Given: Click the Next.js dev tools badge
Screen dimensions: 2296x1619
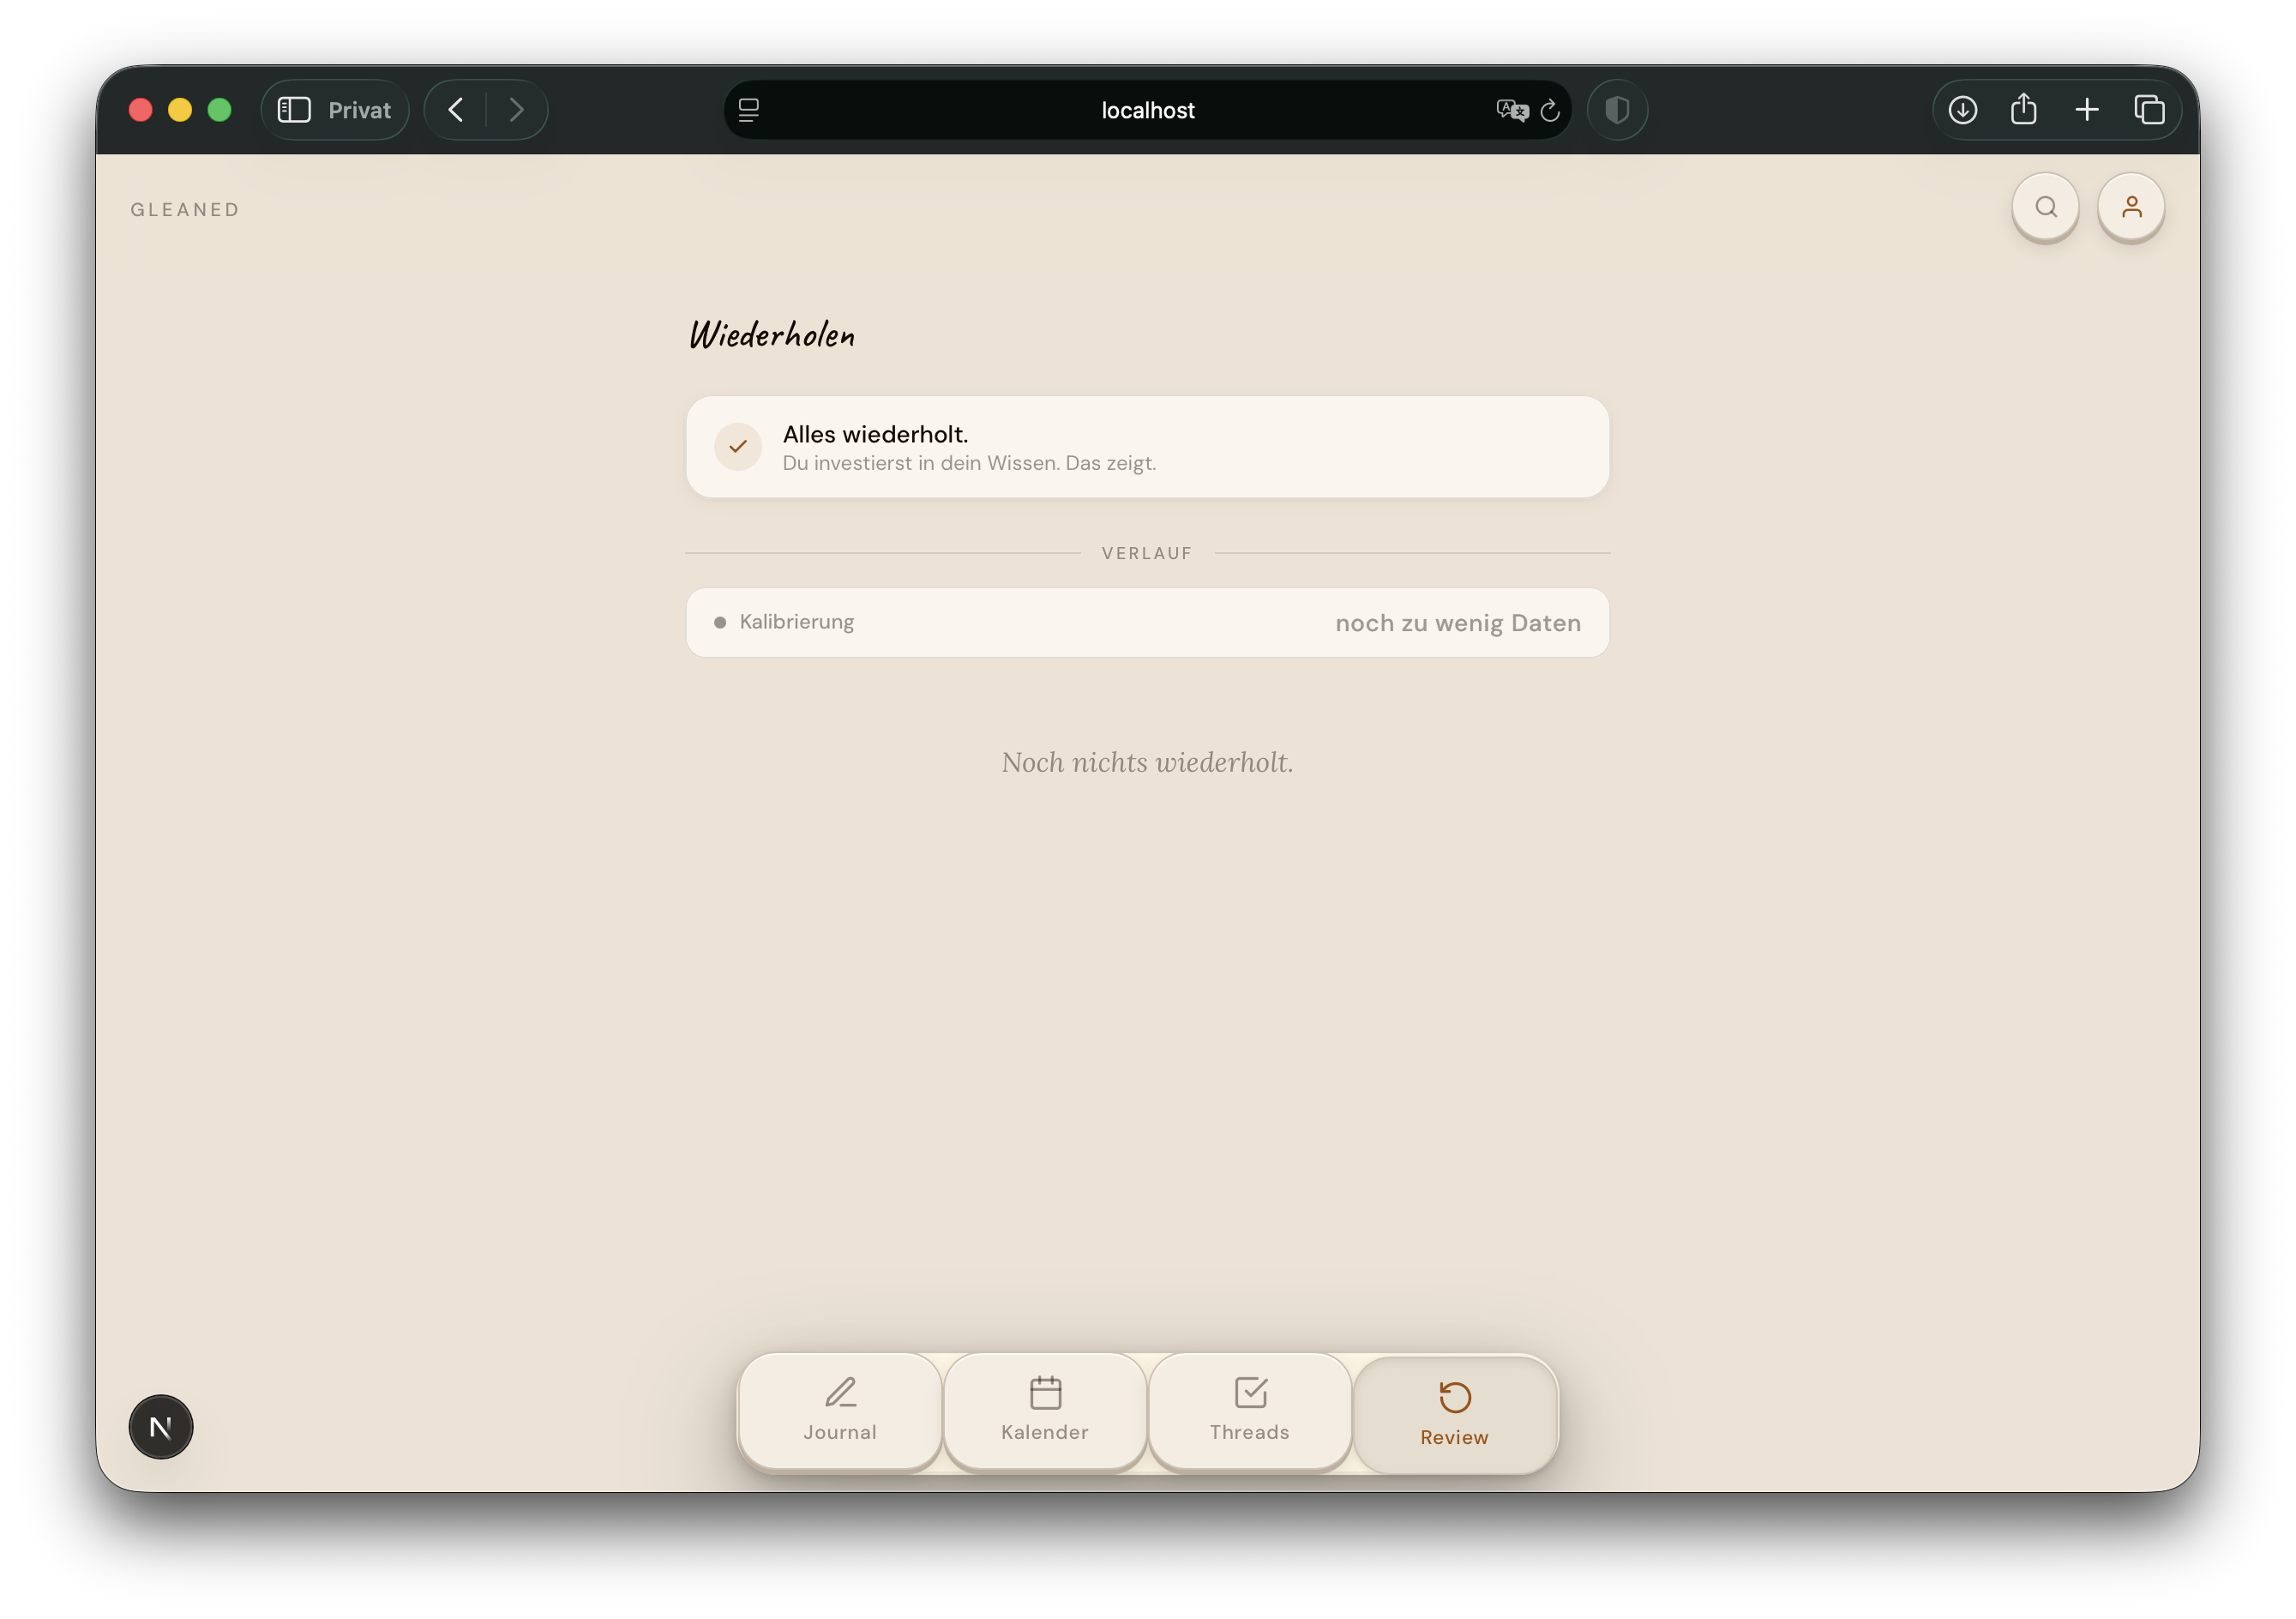Looking at the screenshot, I should coord(161,1426).
